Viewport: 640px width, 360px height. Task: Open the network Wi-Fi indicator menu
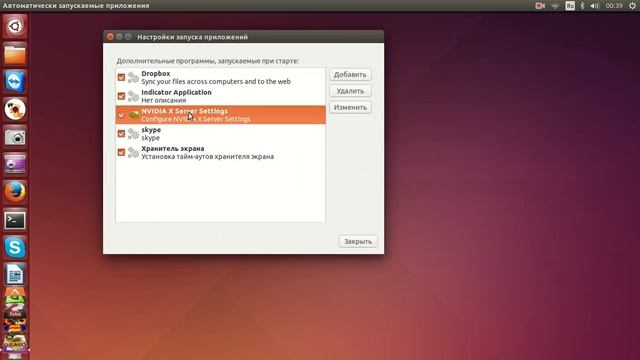click(555, 6)
